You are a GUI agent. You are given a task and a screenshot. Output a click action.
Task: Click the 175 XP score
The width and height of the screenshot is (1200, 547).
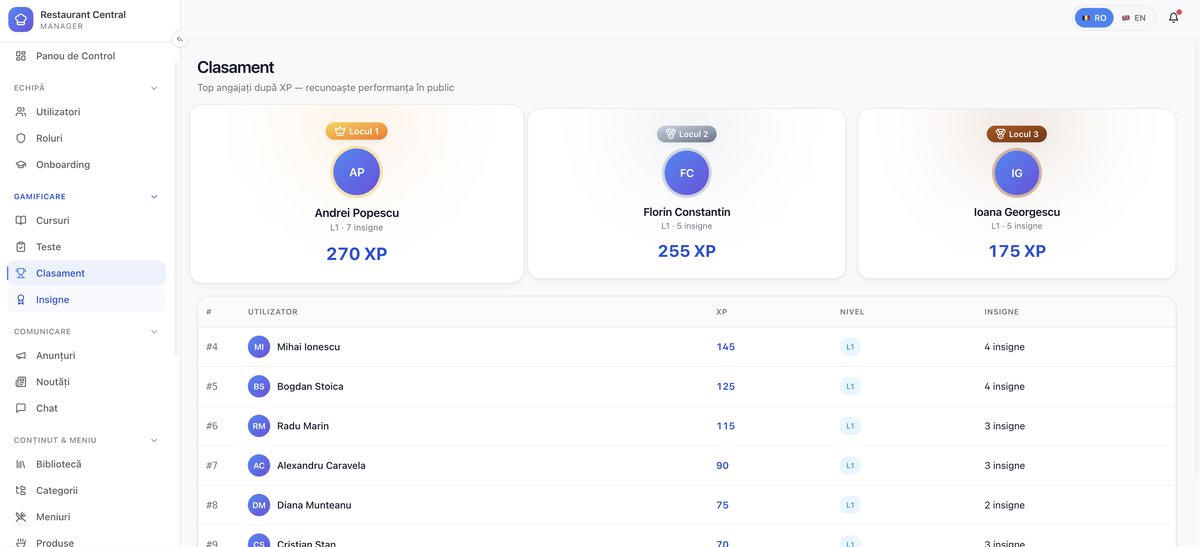click(x=1017, y=251)
